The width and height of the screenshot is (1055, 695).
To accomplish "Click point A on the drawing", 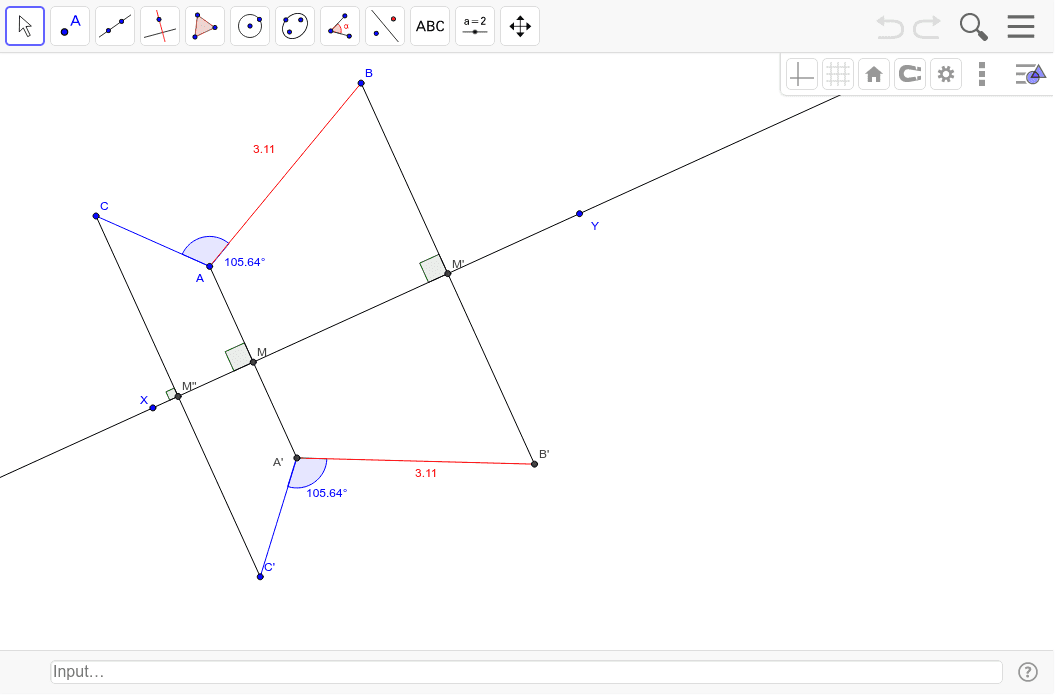I will pyautogui.click(x=210, y=266).
